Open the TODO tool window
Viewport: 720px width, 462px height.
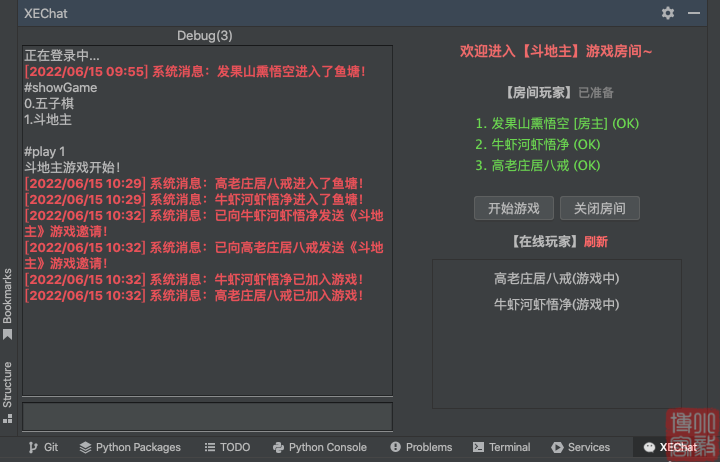point(227,447)
